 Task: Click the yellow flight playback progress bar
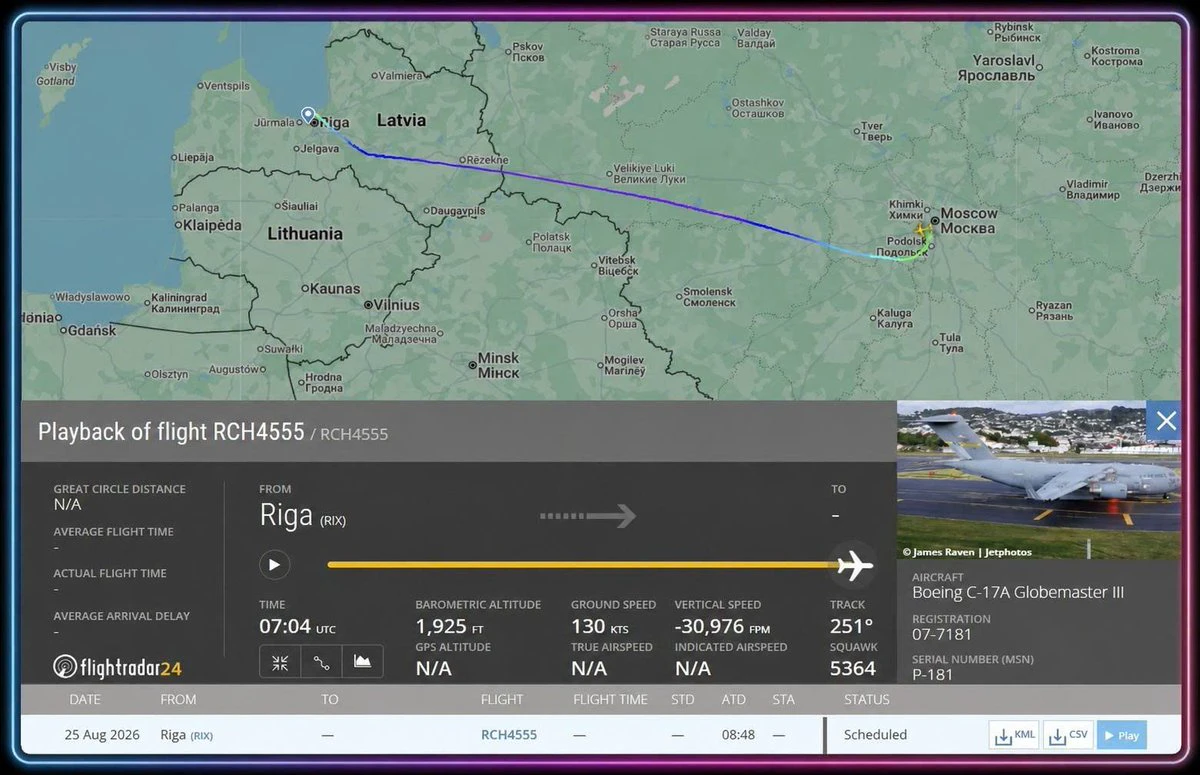click(x=582, y=565)
